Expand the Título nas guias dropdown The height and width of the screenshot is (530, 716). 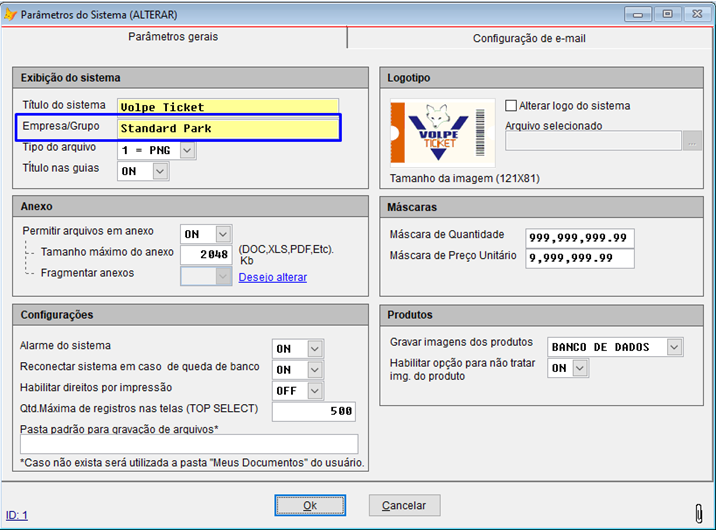pos(160,171)
